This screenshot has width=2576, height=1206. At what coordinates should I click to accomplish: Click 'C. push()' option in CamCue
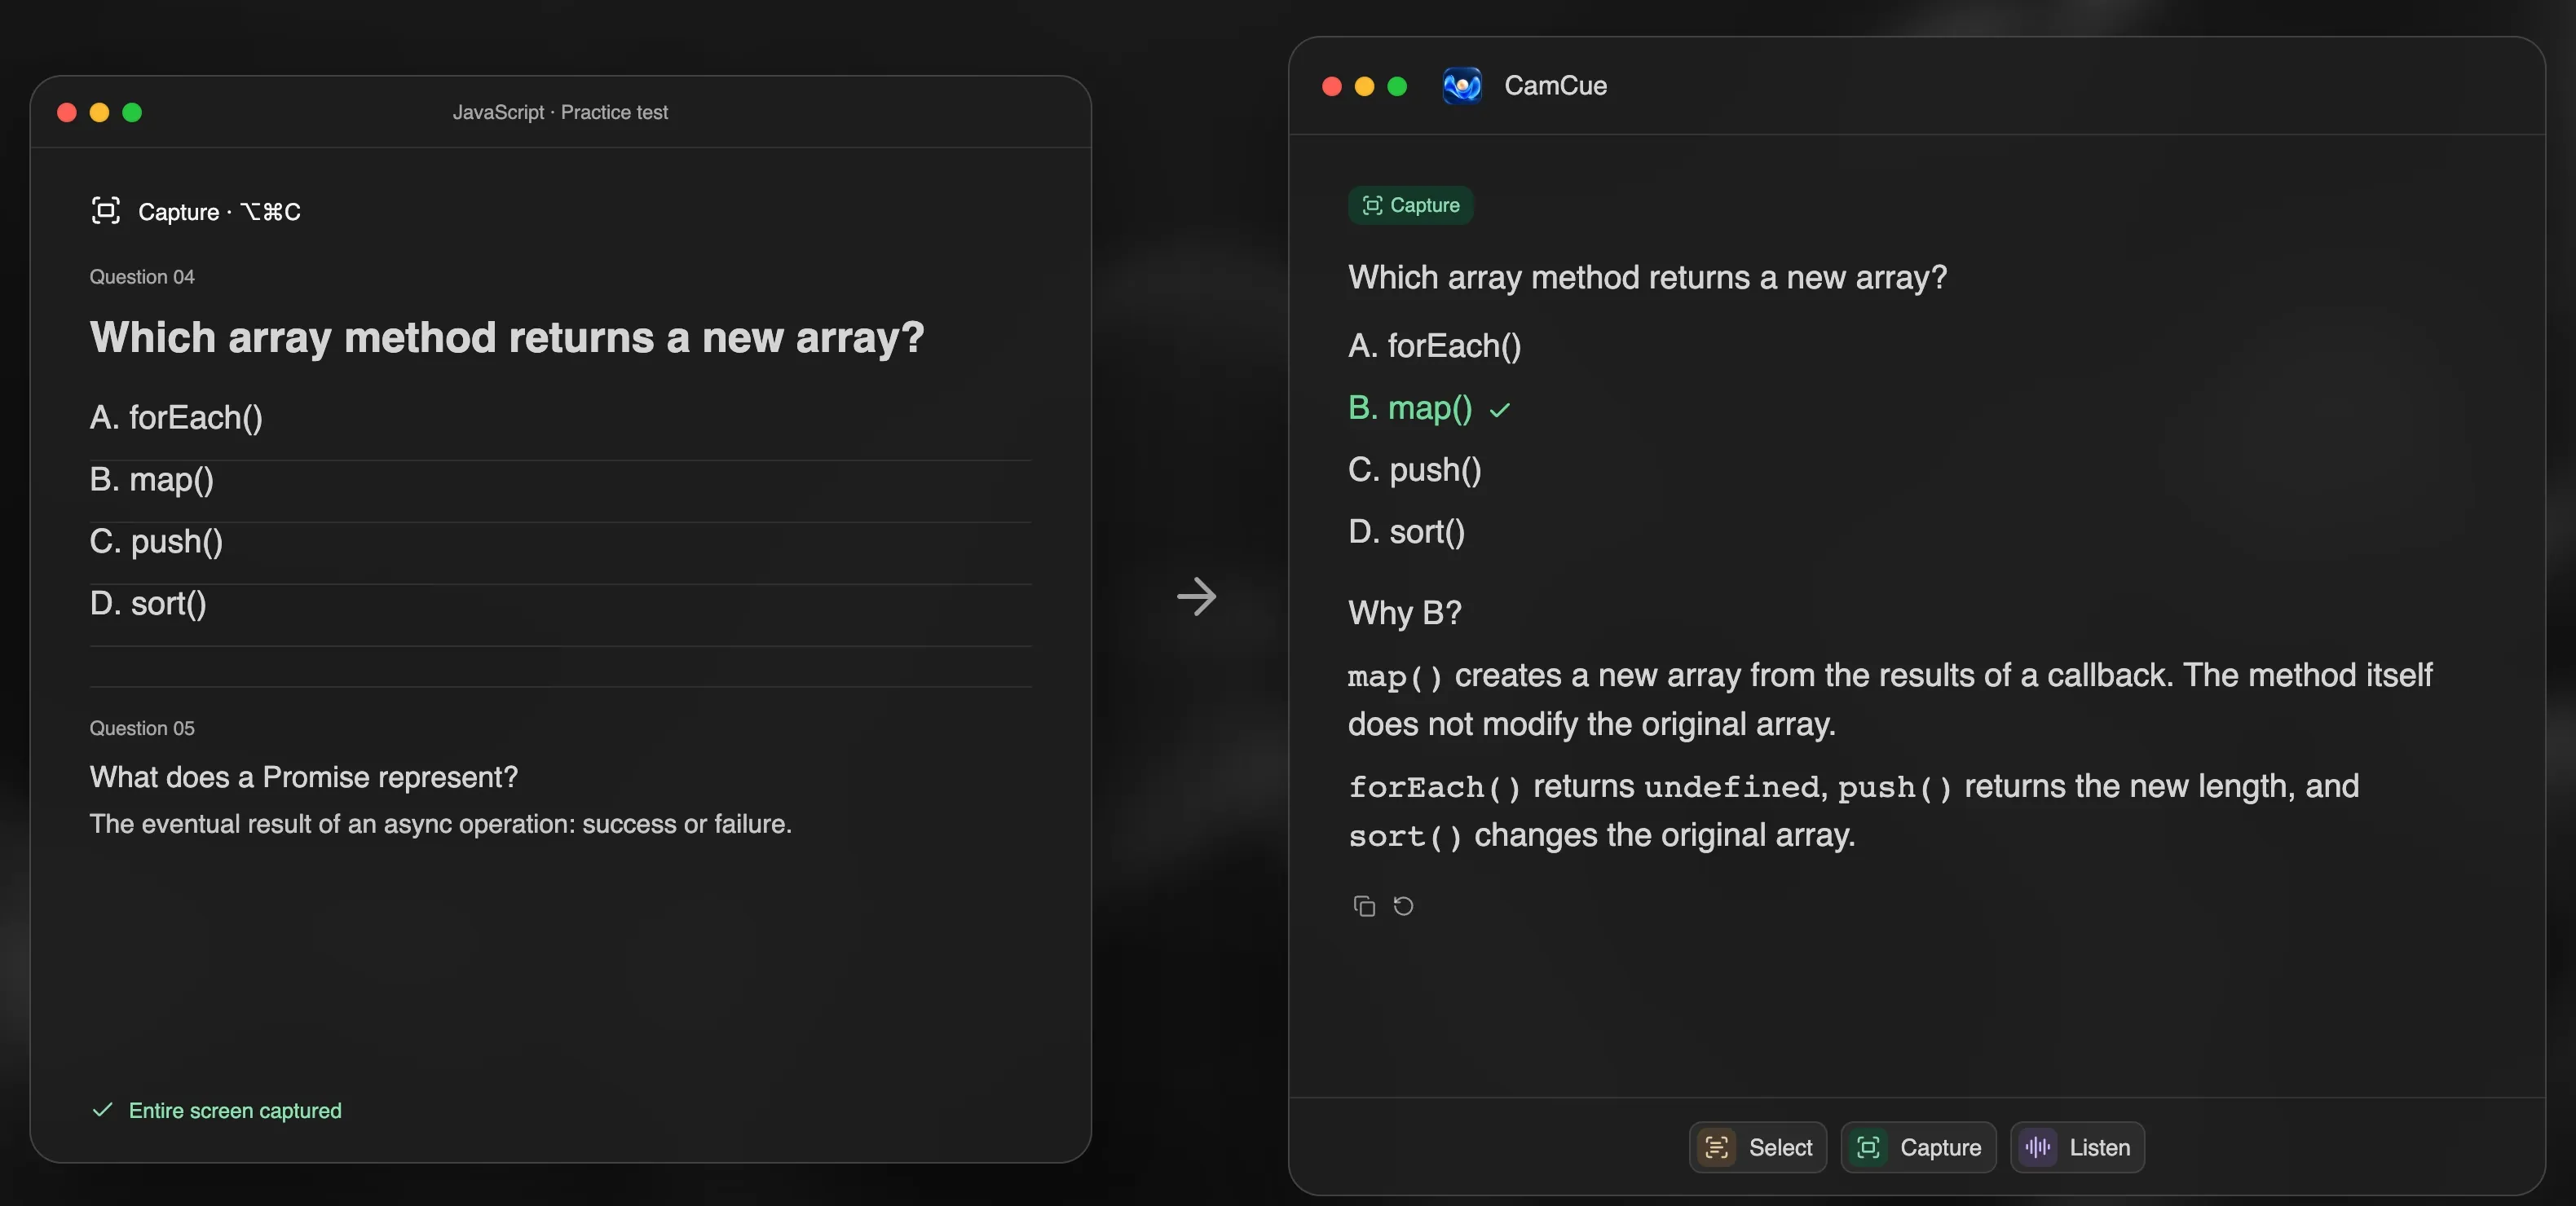(x=1414, y=470)
